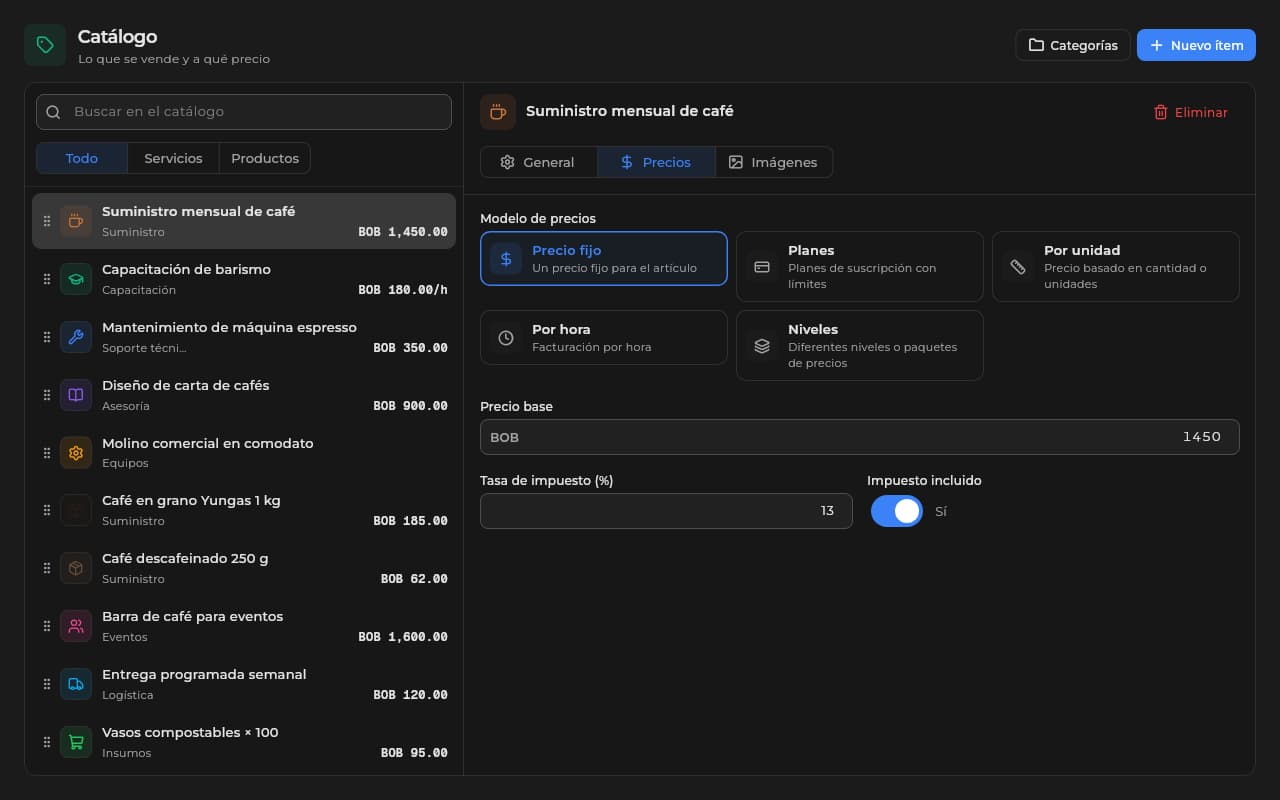Viewport: 1280px width, 800px height.
Task: Filter catalog by Servicios
Action: coord(173,158)
